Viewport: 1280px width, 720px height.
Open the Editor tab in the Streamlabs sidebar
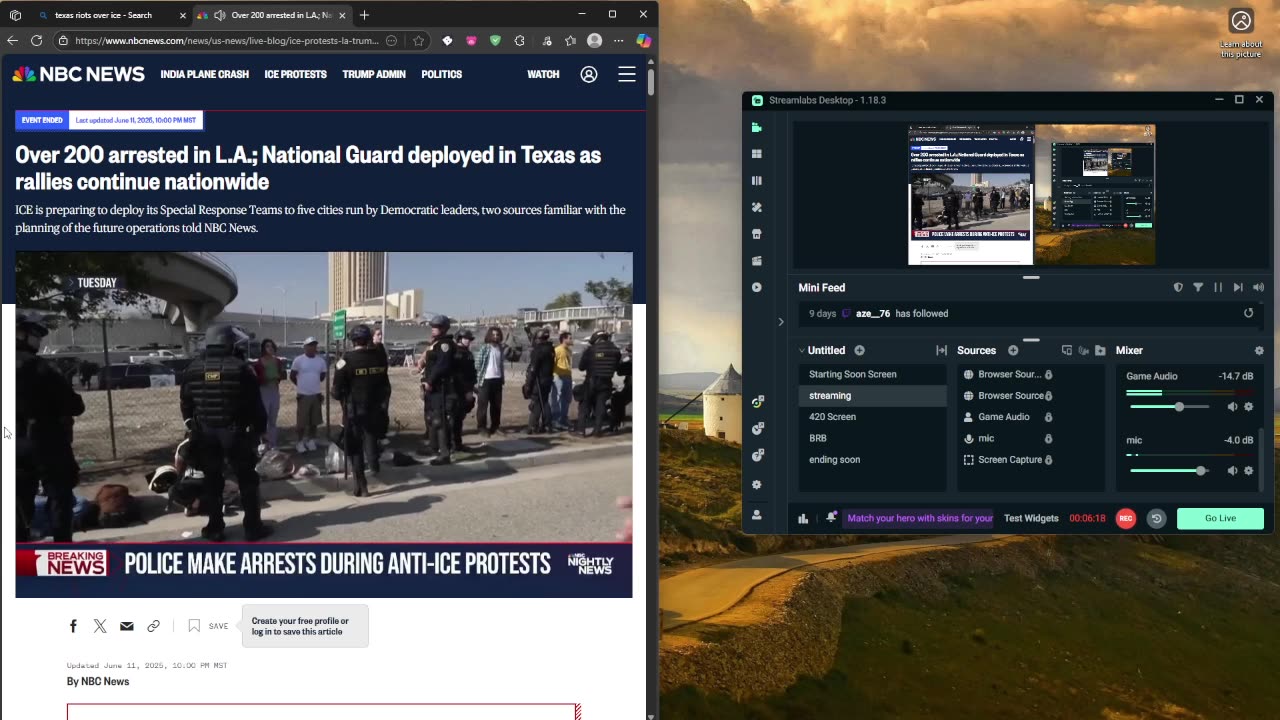757,128
